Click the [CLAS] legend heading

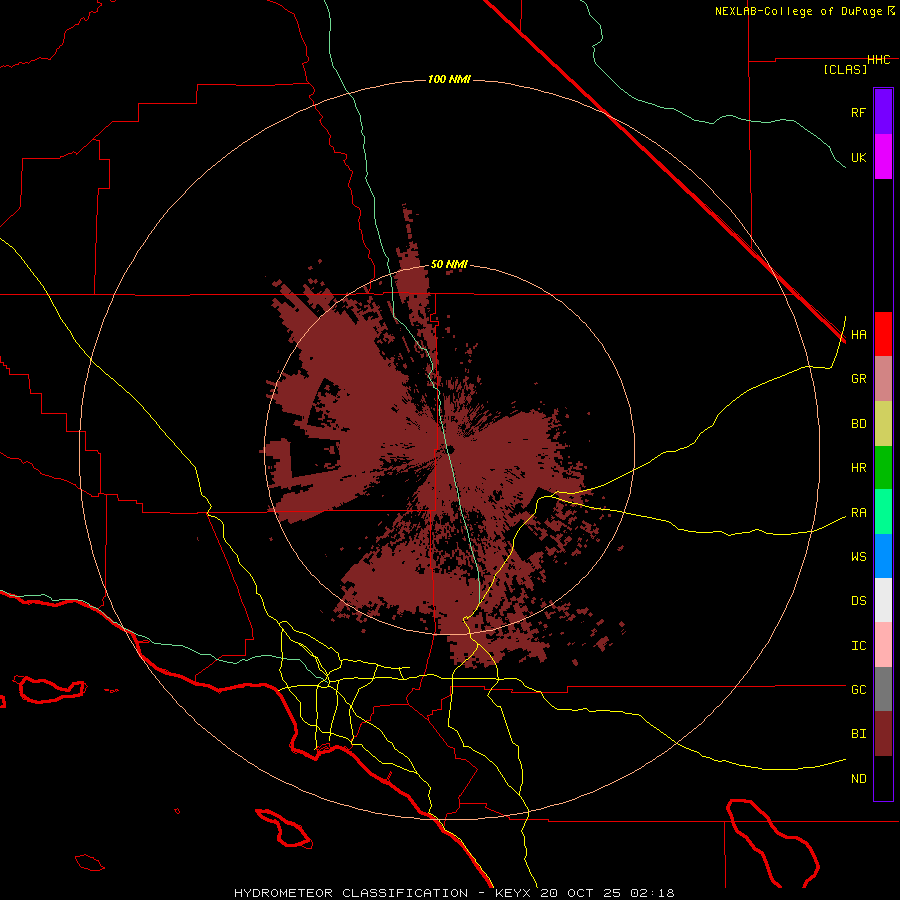845,70
